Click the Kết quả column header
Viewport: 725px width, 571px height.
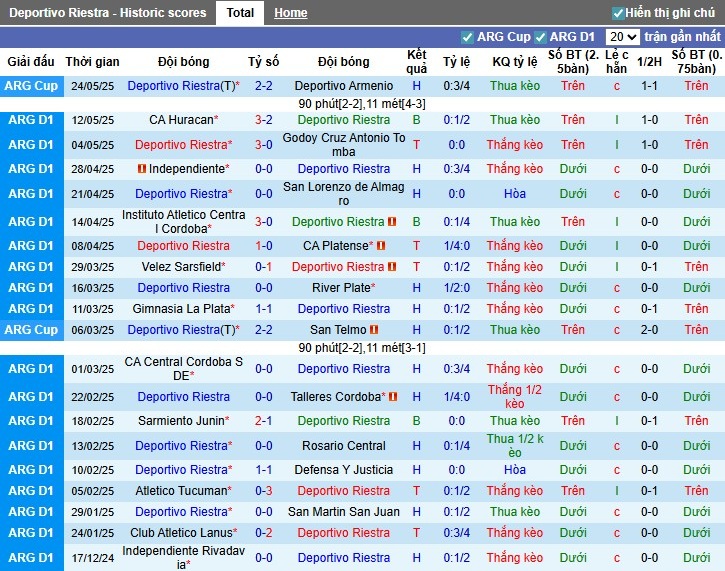click(417, 62)
